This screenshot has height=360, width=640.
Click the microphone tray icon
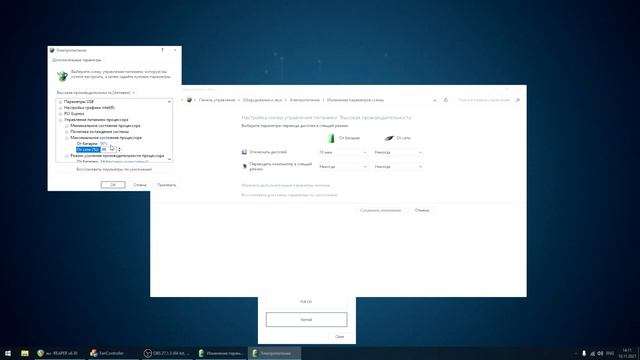[x=584, y=353]
